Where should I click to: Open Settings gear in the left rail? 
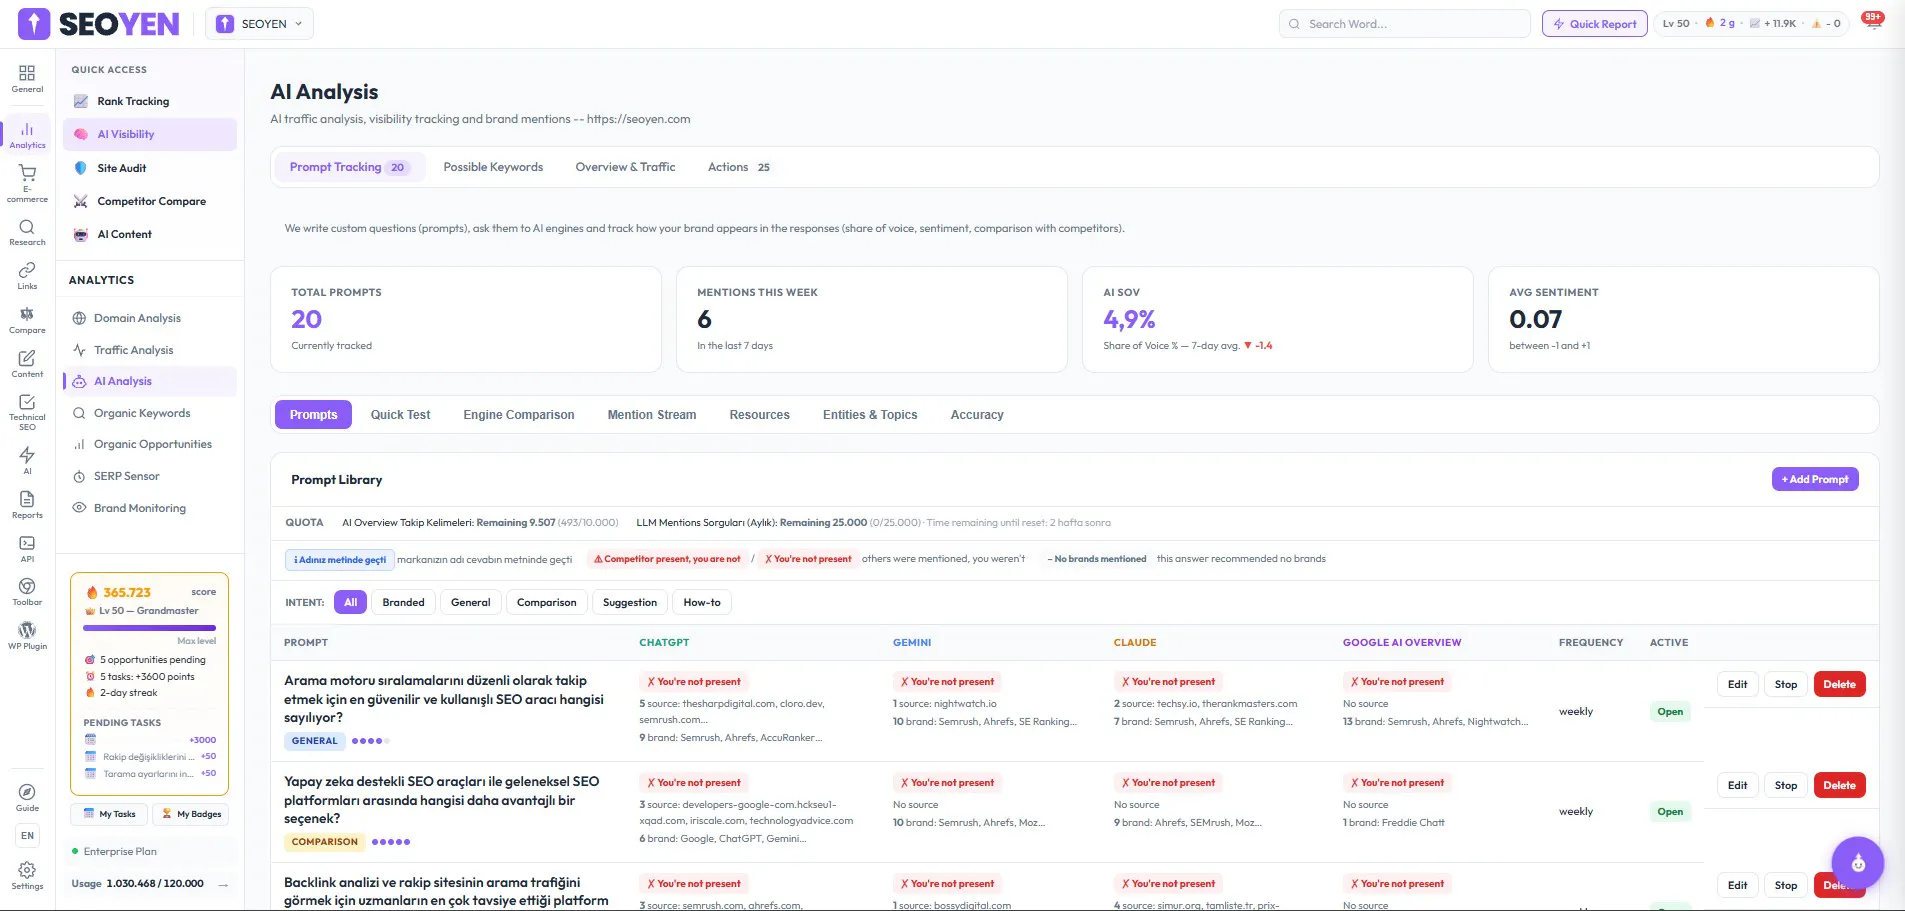27,876
